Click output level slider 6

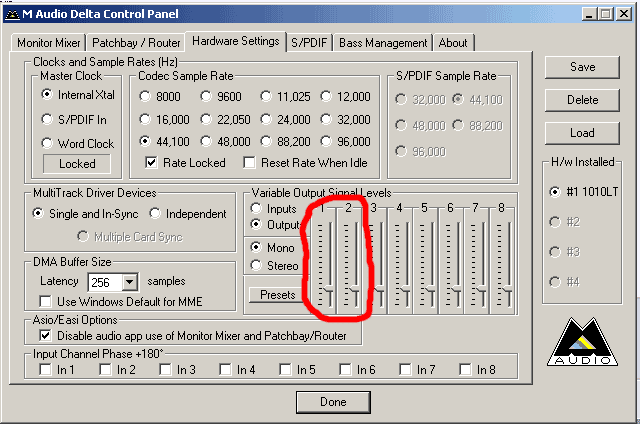coord(457,291)
